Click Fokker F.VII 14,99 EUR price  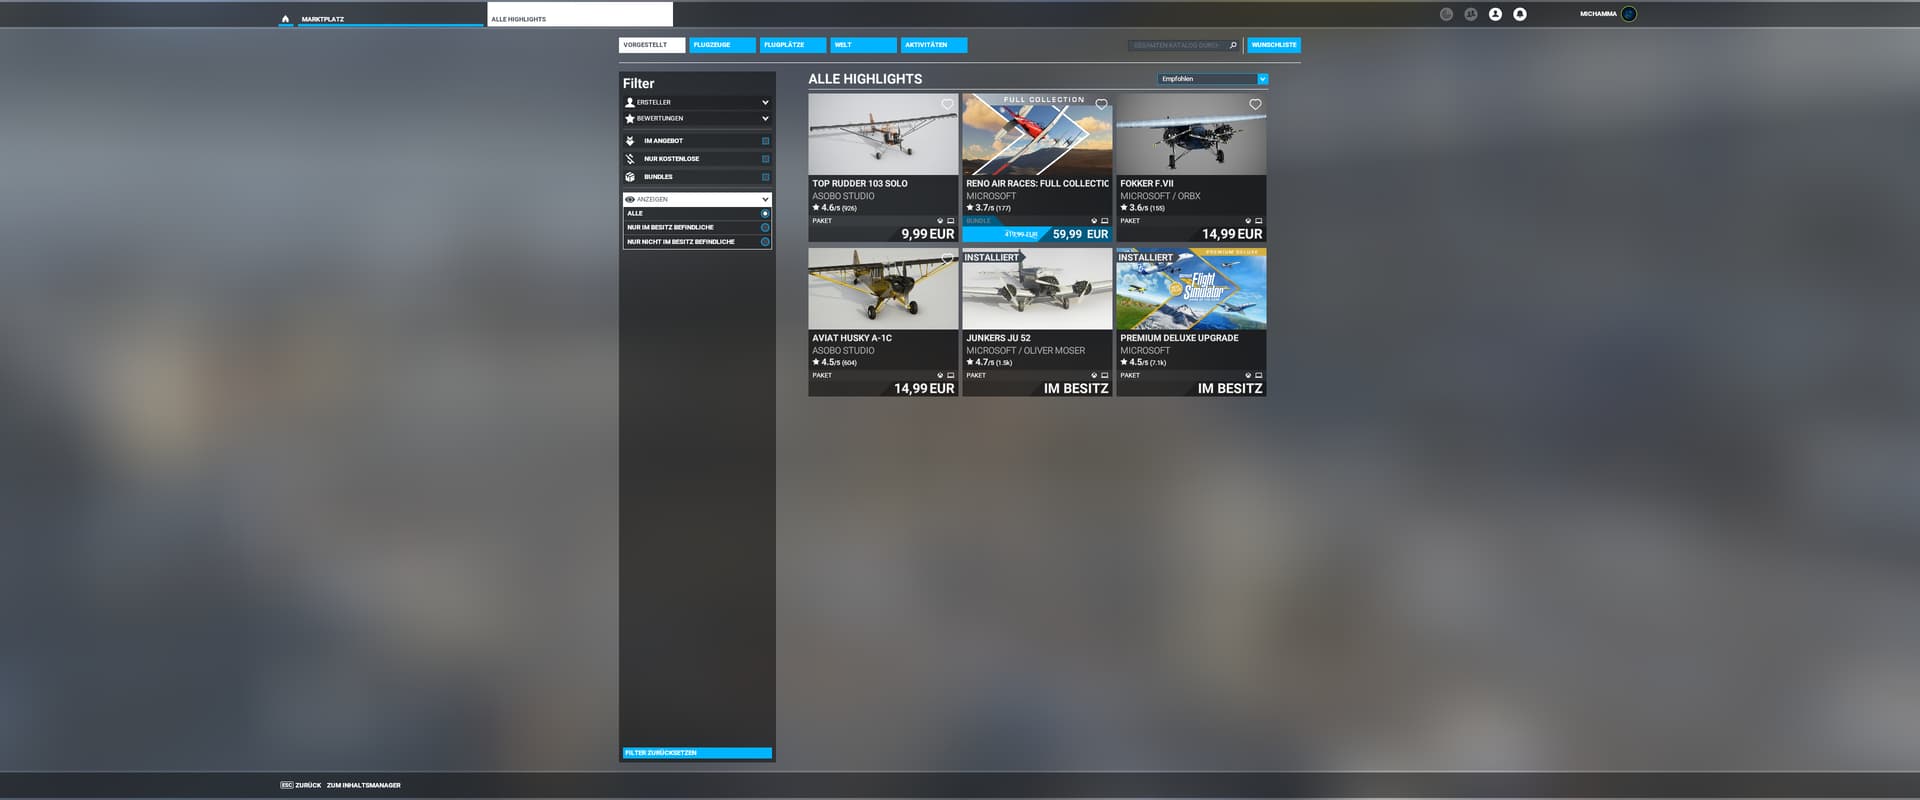pyautogui.click(x=1232, y=234)
